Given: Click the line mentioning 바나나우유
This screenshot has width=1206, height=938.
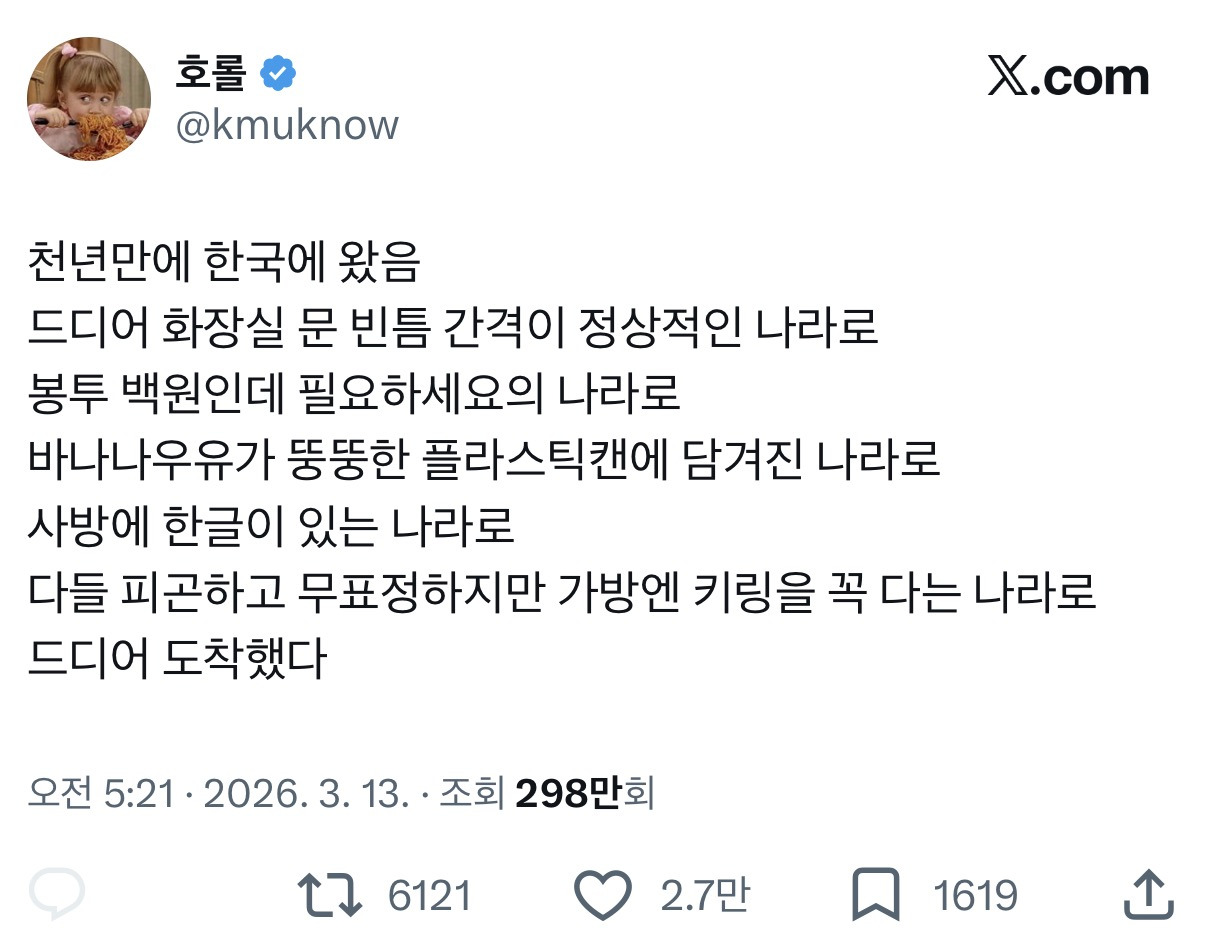Looking at the screenshot, I should [x=484, y=461].
